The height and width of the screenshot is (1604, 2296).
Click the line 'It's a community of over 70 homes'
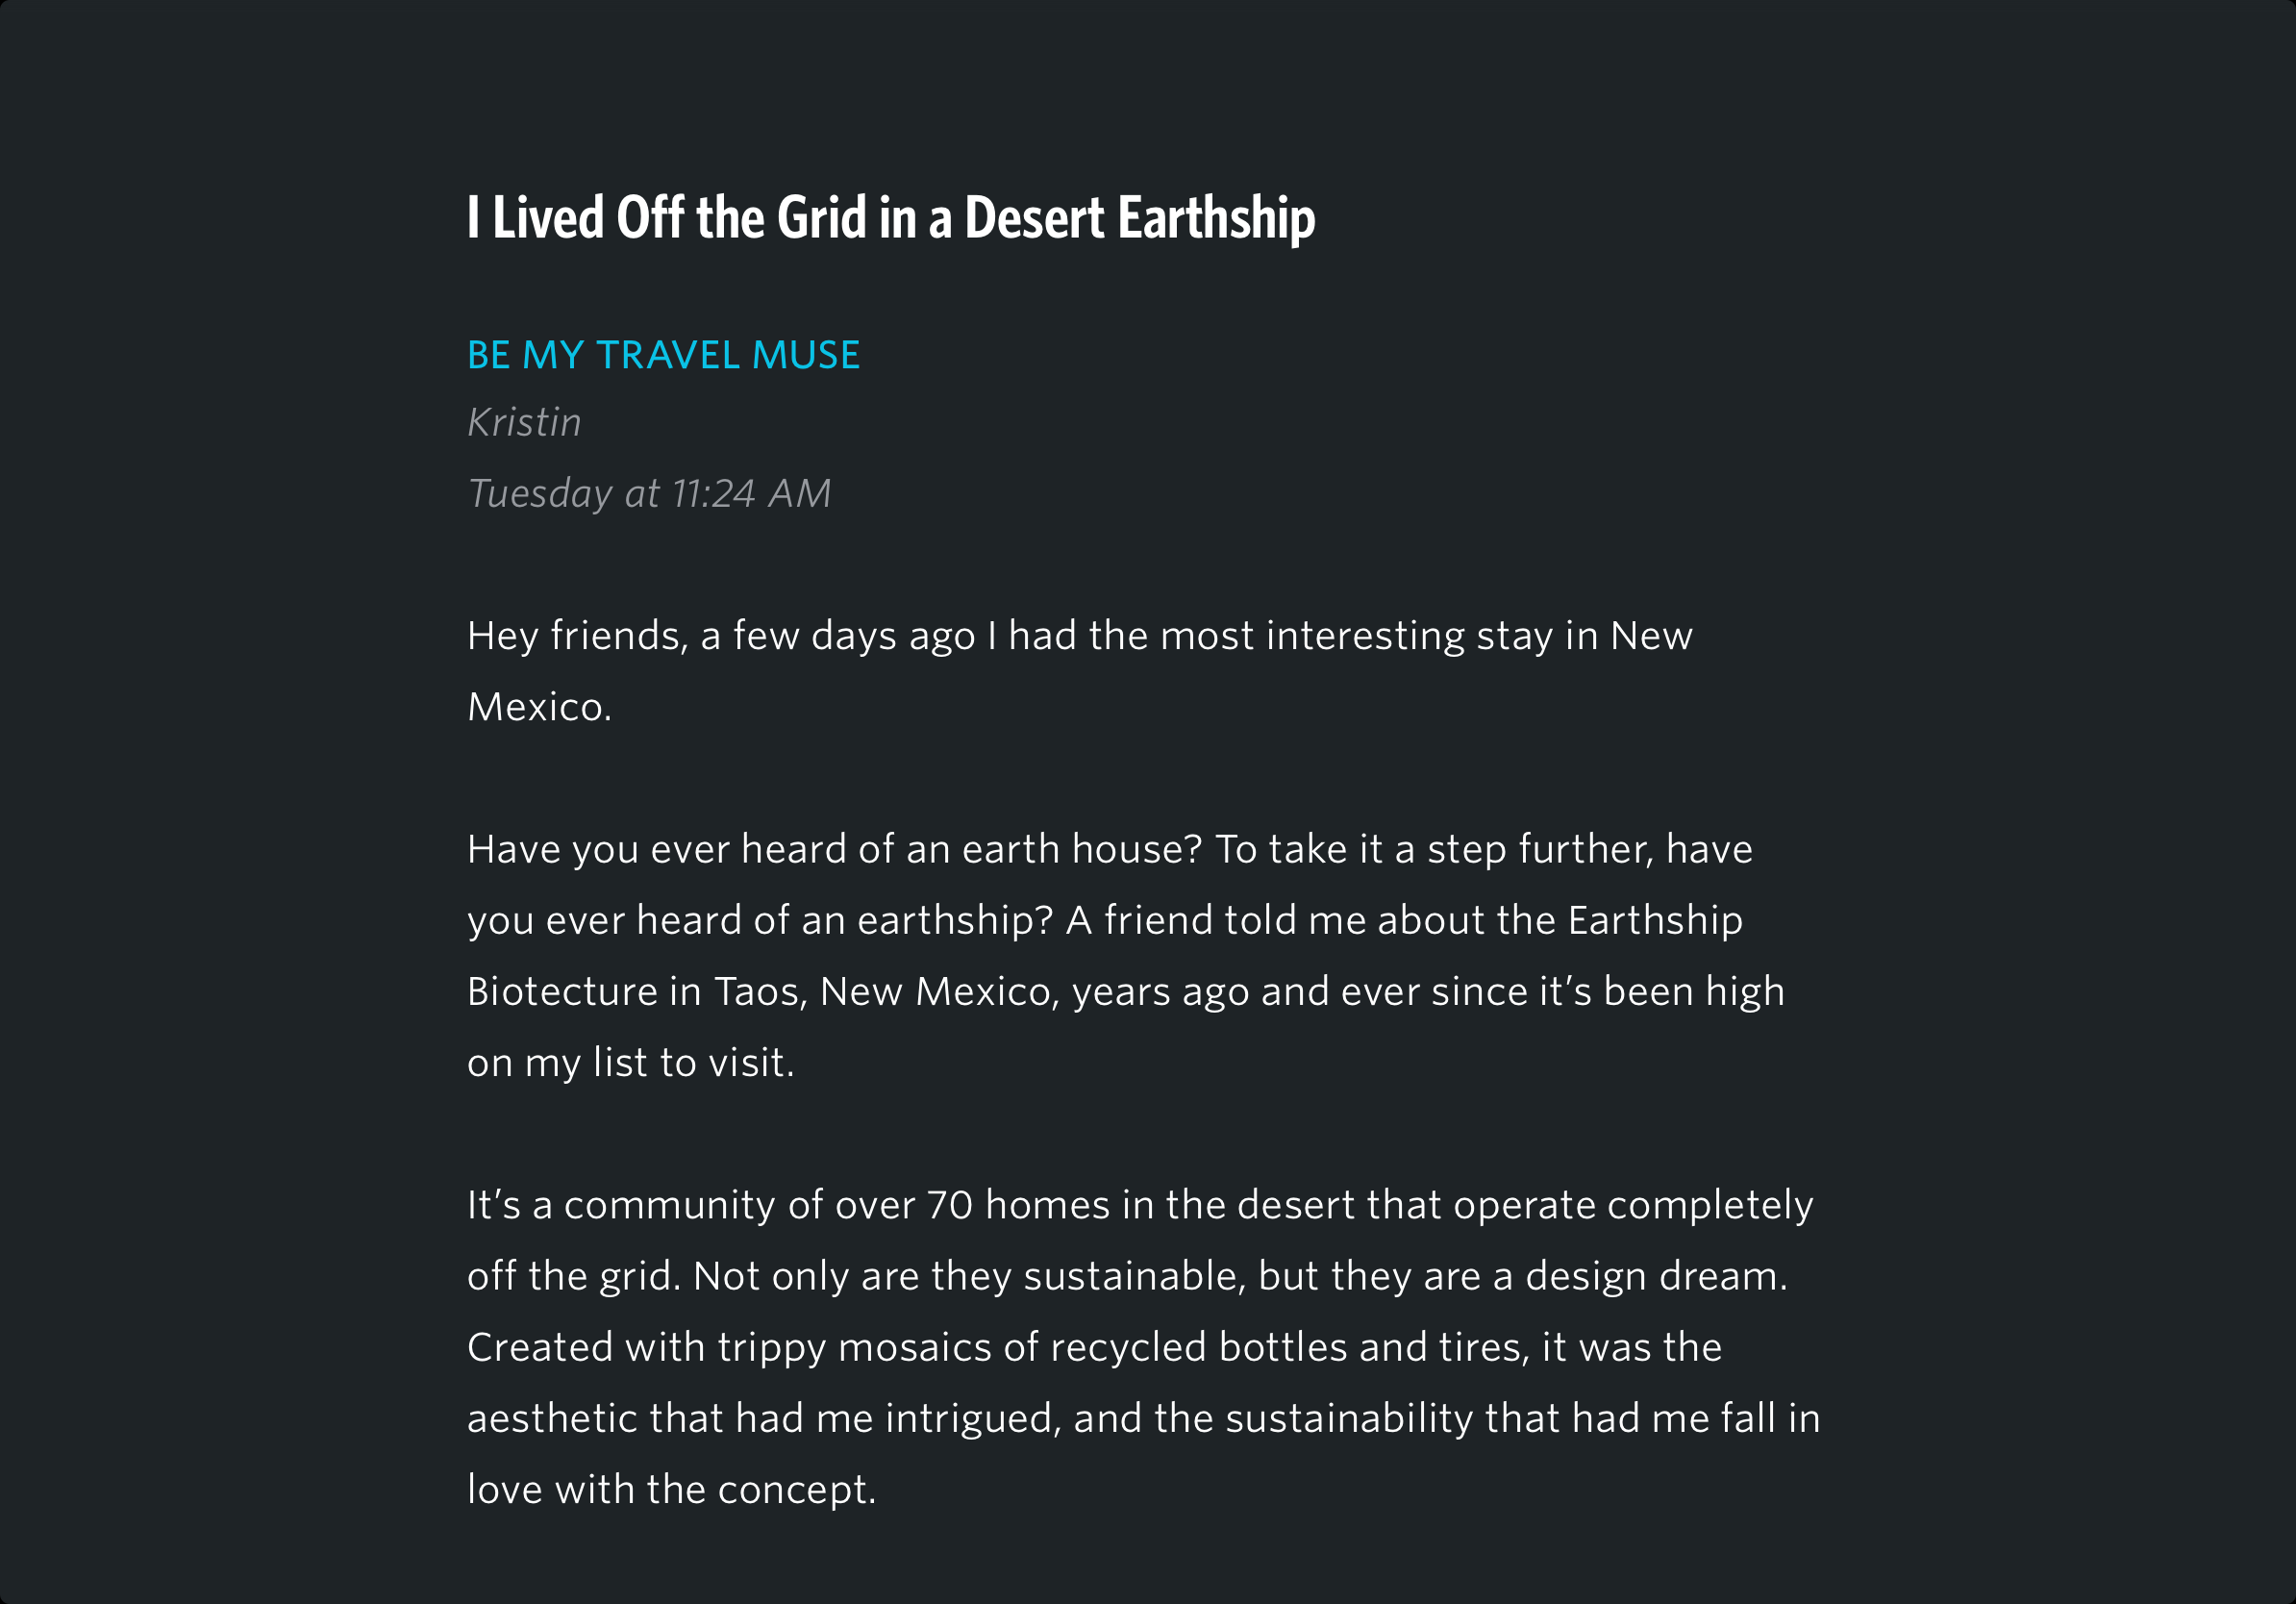pyautogui.click(x=1140, y=1205)
